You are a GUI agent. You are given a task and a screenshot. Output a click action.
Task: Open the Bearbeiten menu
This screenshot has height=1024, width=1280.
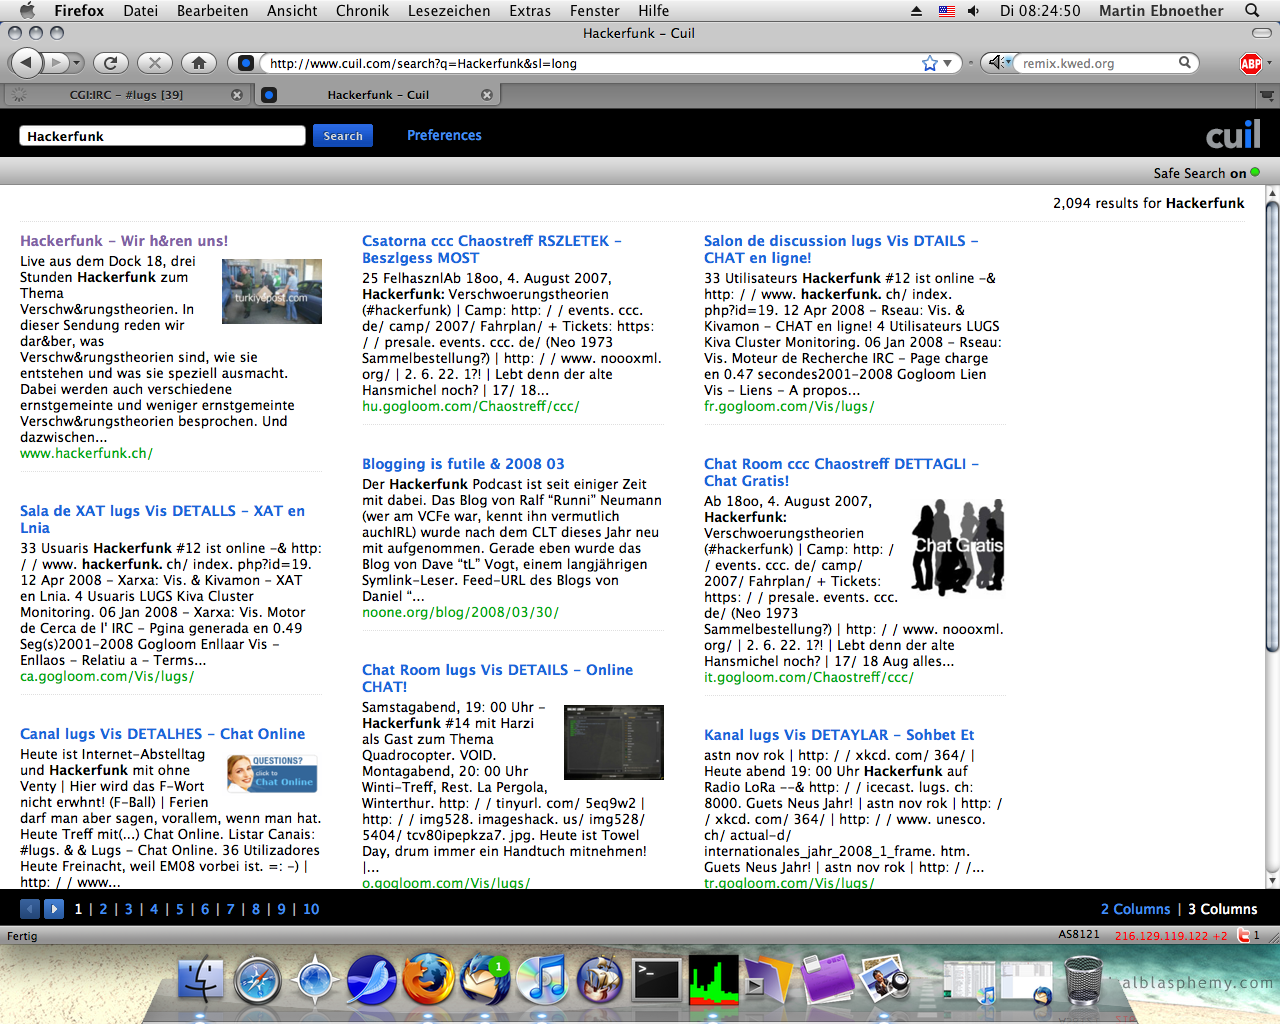(x=213, y=11)
